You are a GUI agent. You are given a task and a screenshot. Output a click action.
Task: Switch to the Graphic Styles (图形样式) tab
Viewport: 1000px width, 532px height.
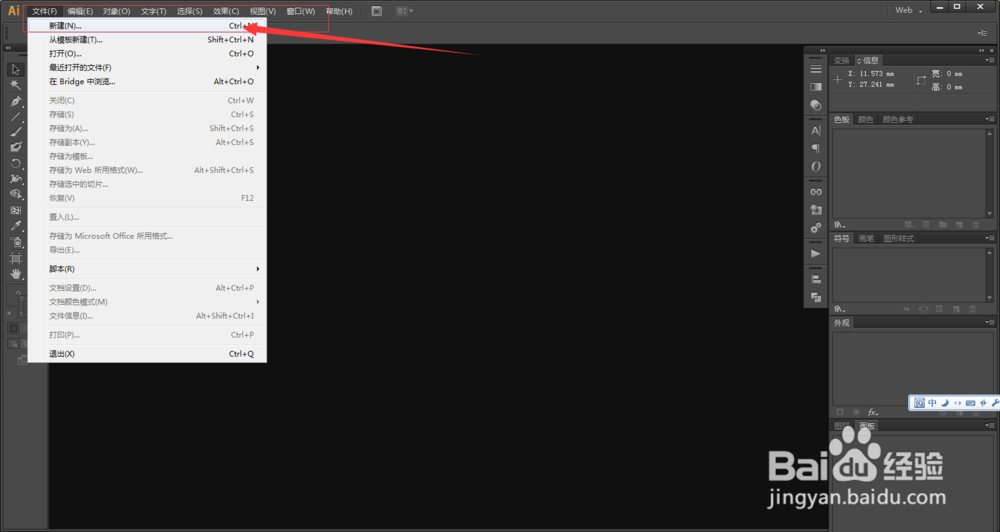pos(899,239)
